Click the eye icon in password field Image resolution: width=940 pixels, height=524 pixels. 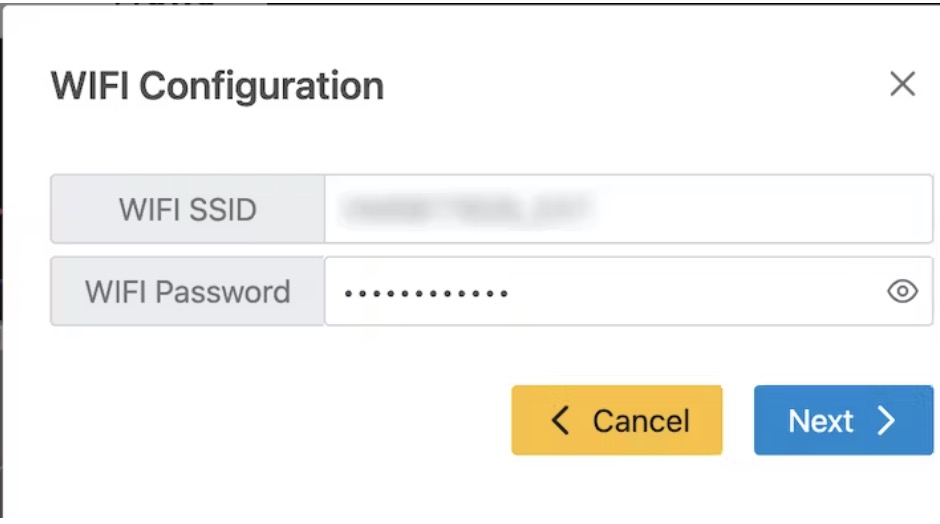pos(902,291)
